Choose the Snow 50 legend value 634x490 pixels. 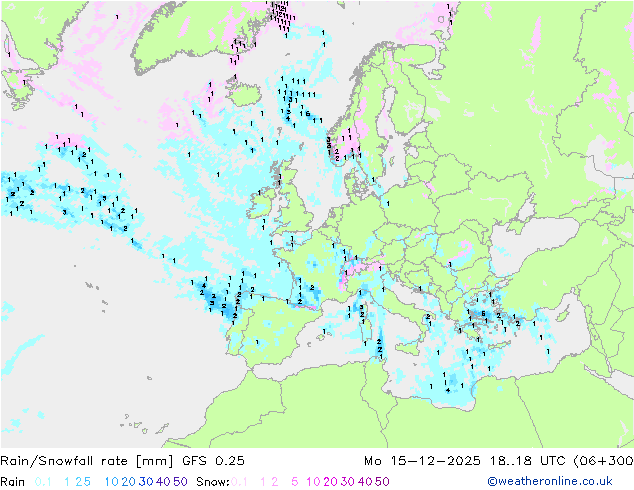click(382, 482)
